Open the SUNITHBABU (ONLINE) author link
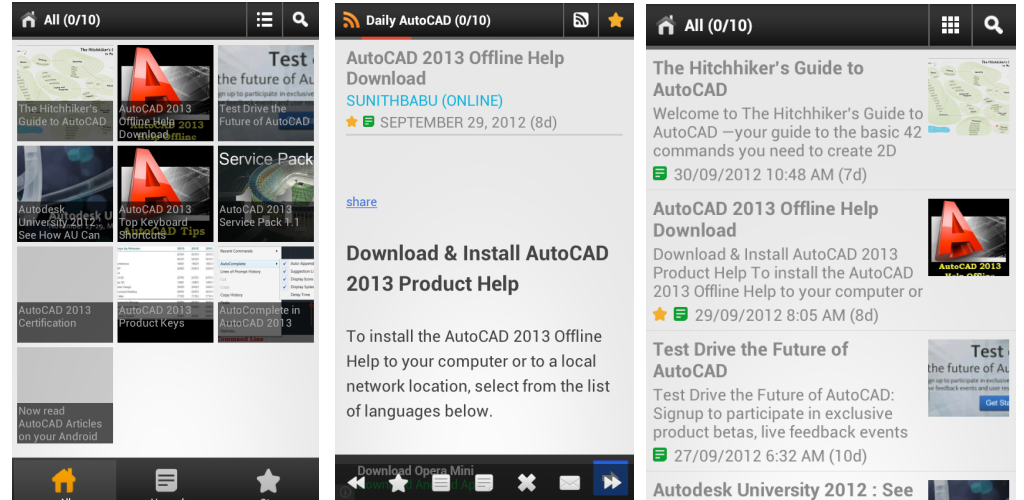 point(424,101)
